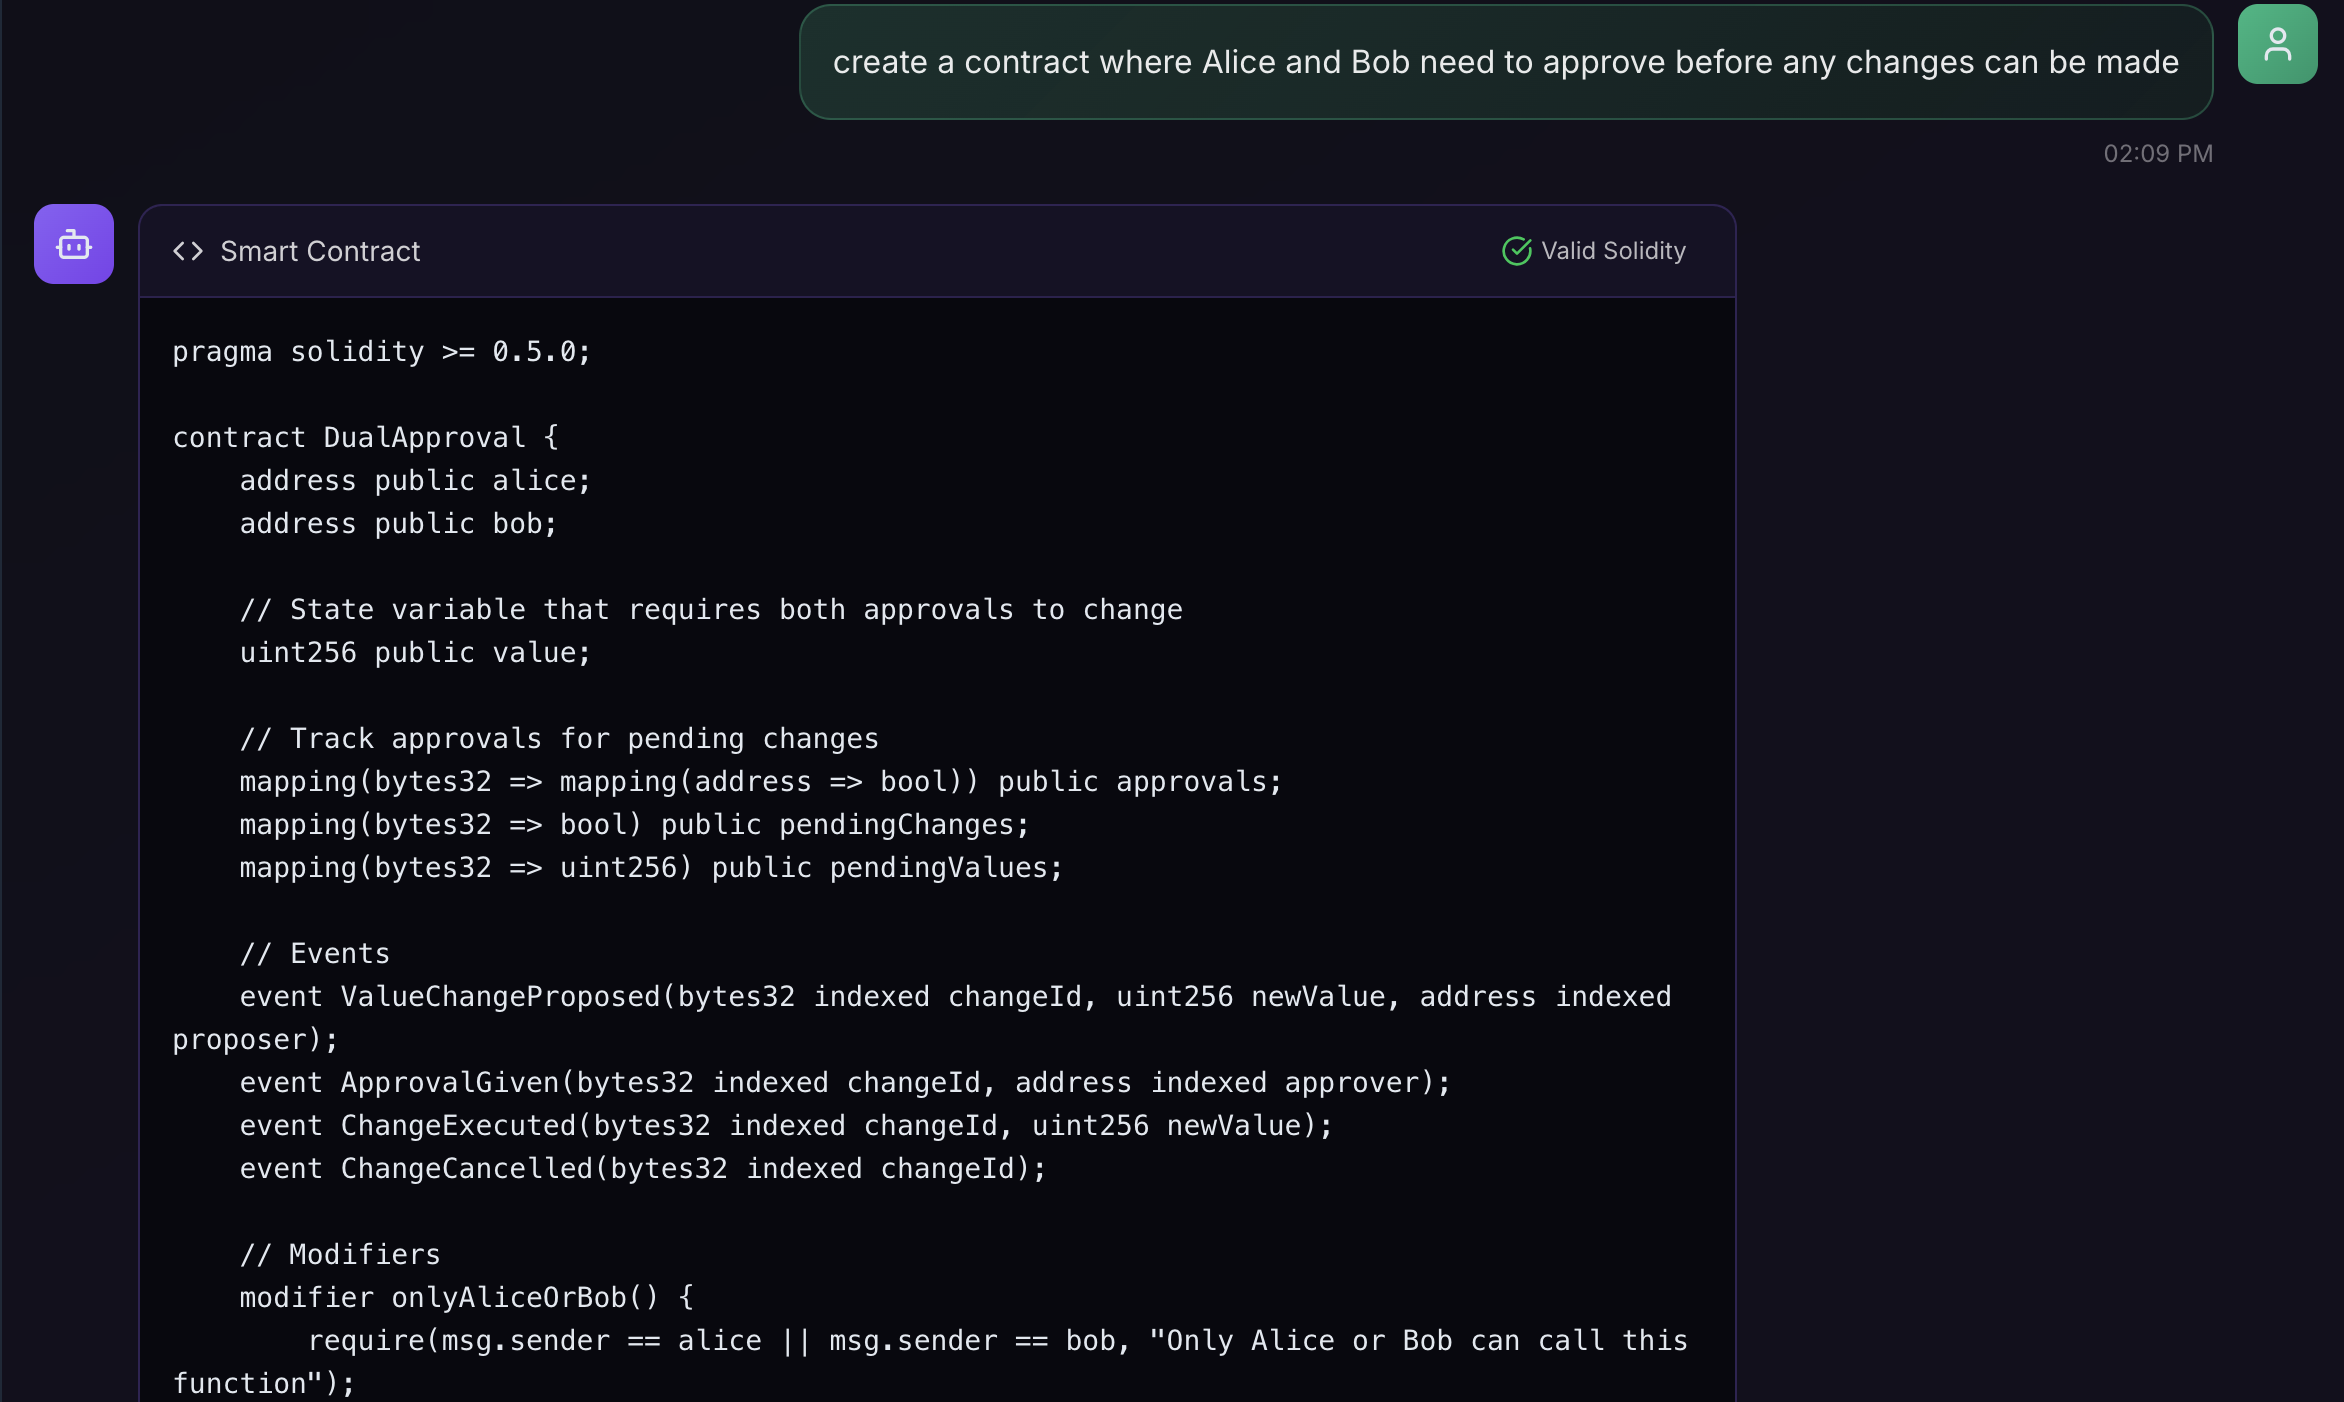This screenshot has height=1402, width=2344.
Task: Click the // Events comment
Action: tap(315, 954)
